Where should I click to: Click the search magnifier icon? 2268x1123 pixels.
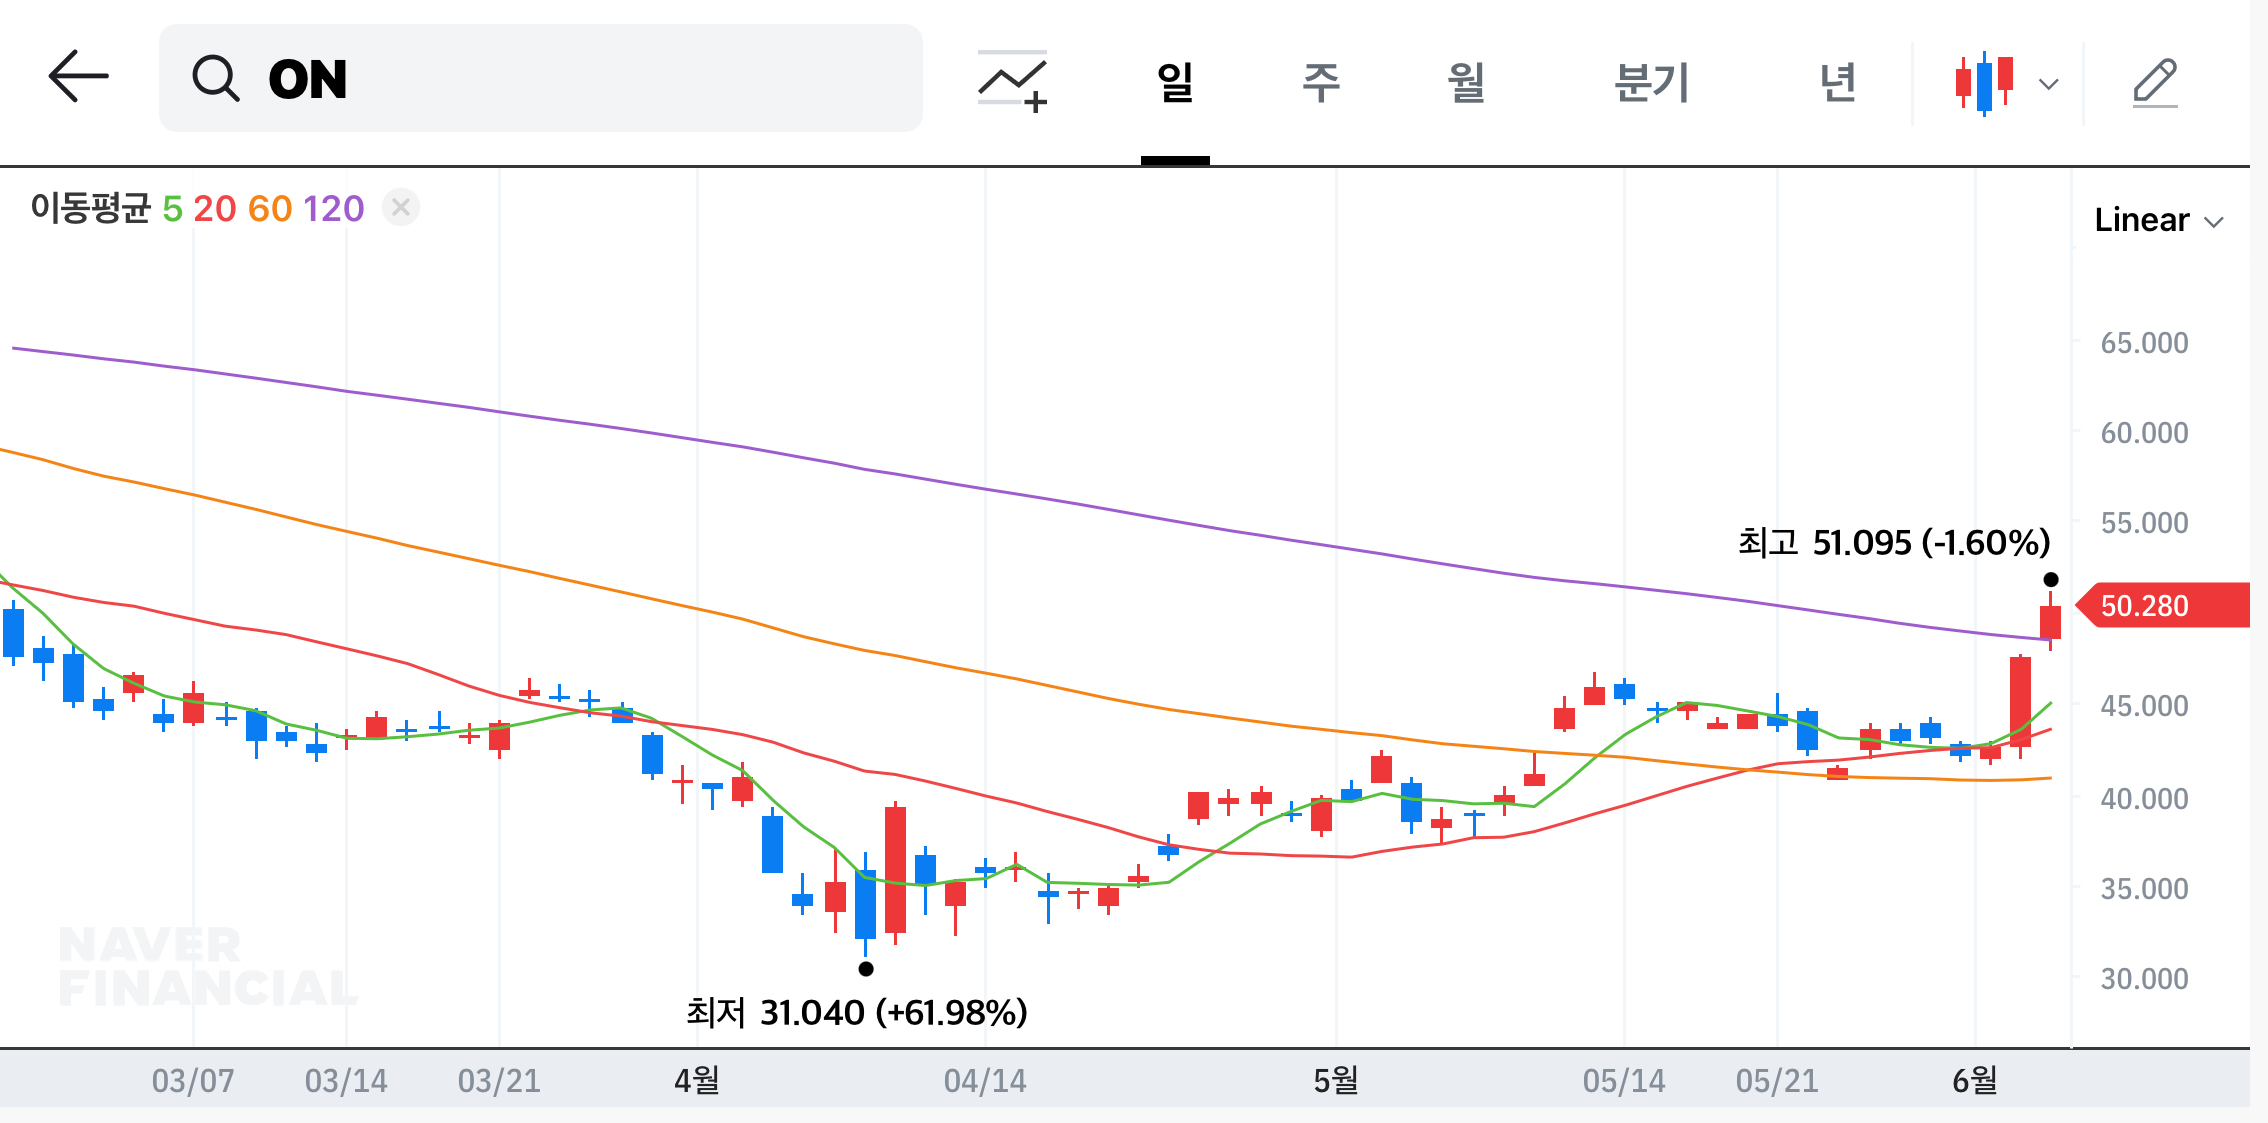215,78
